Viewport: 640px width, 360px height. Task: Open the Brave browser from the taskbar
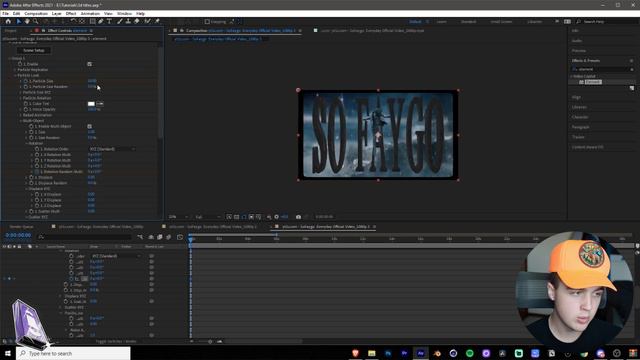tap(356, 353)
